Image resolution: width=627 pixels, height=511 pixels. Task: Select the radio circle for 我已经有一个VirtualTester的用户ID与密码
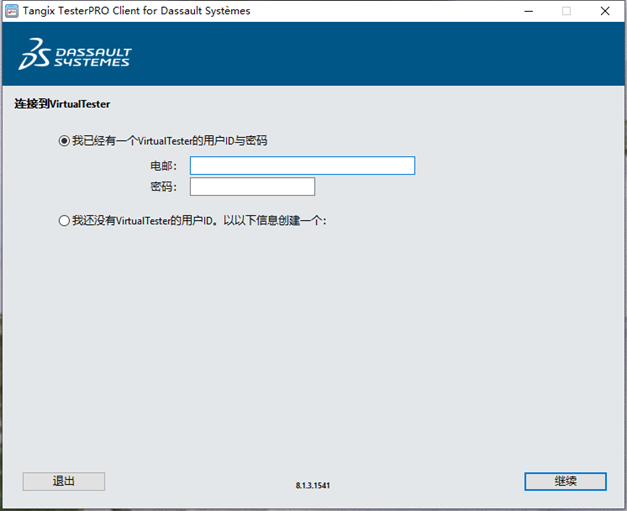(x=65, y=141)
